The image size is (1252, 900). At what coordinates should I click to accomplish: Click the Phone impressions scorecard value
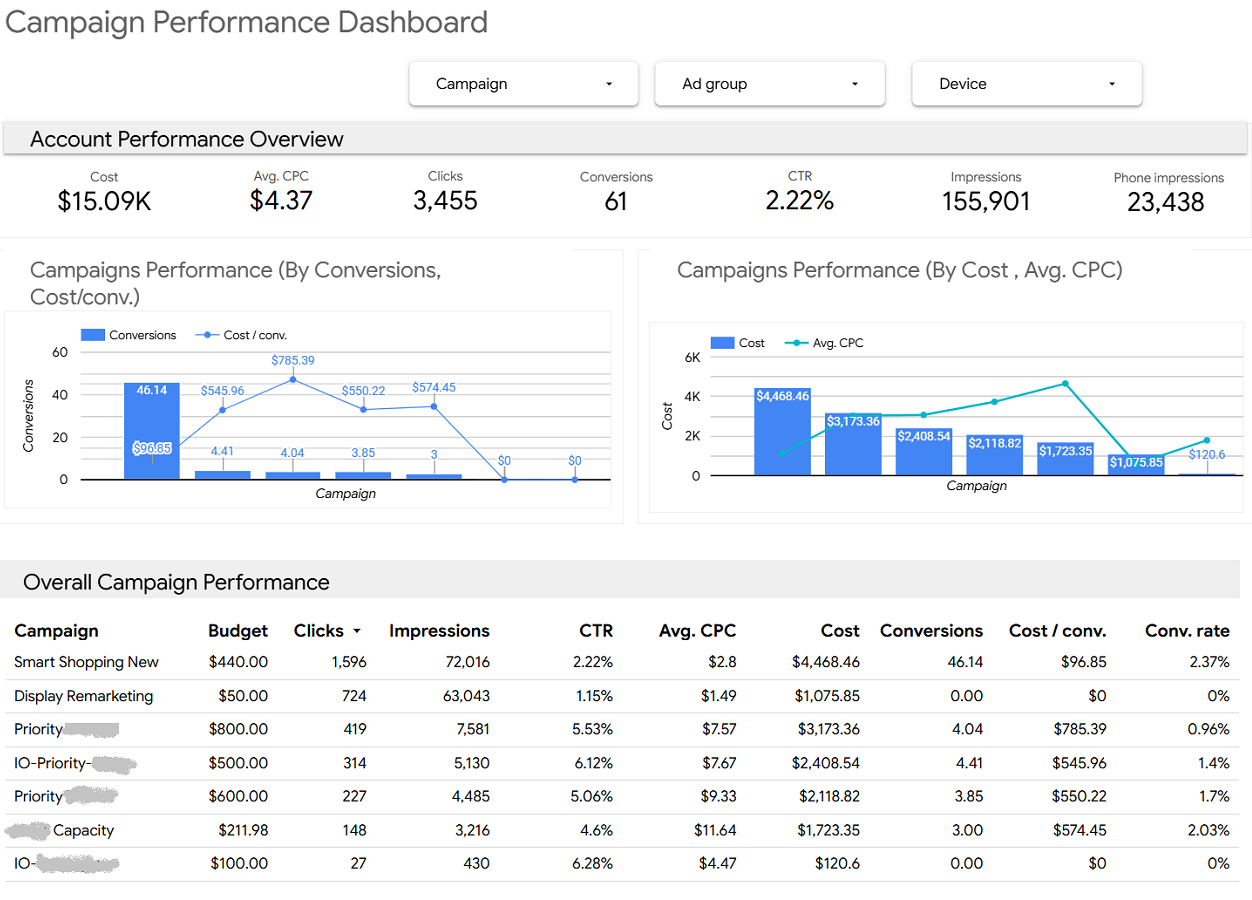(x=1166, y=202)
